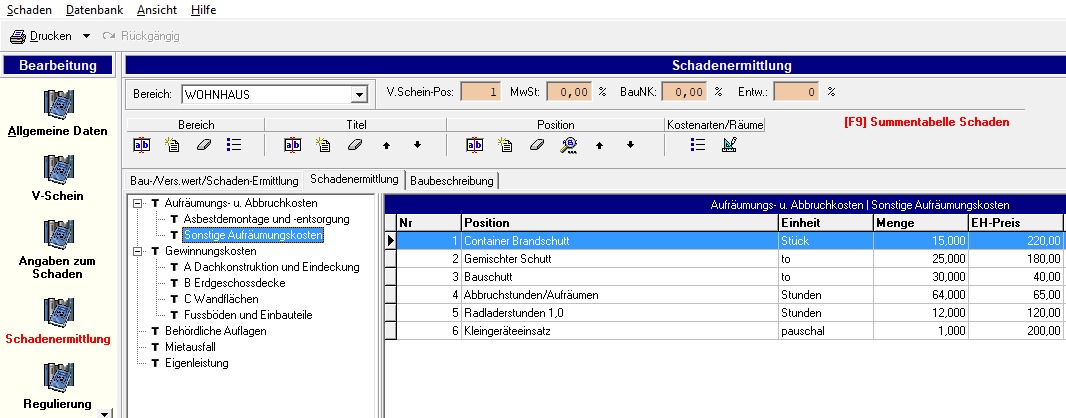Image resolution: width=1066 pixels, height=418 pixels.
Task: Move Titel down with the down arrow
Action: pyautogui.click(x=417, y=145)
